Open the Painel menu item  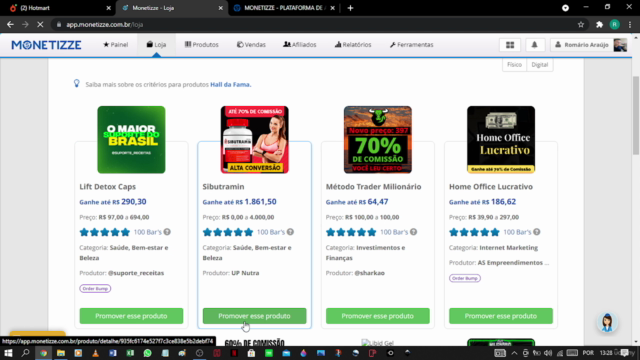pyautogui.click(x=116, y=44)
